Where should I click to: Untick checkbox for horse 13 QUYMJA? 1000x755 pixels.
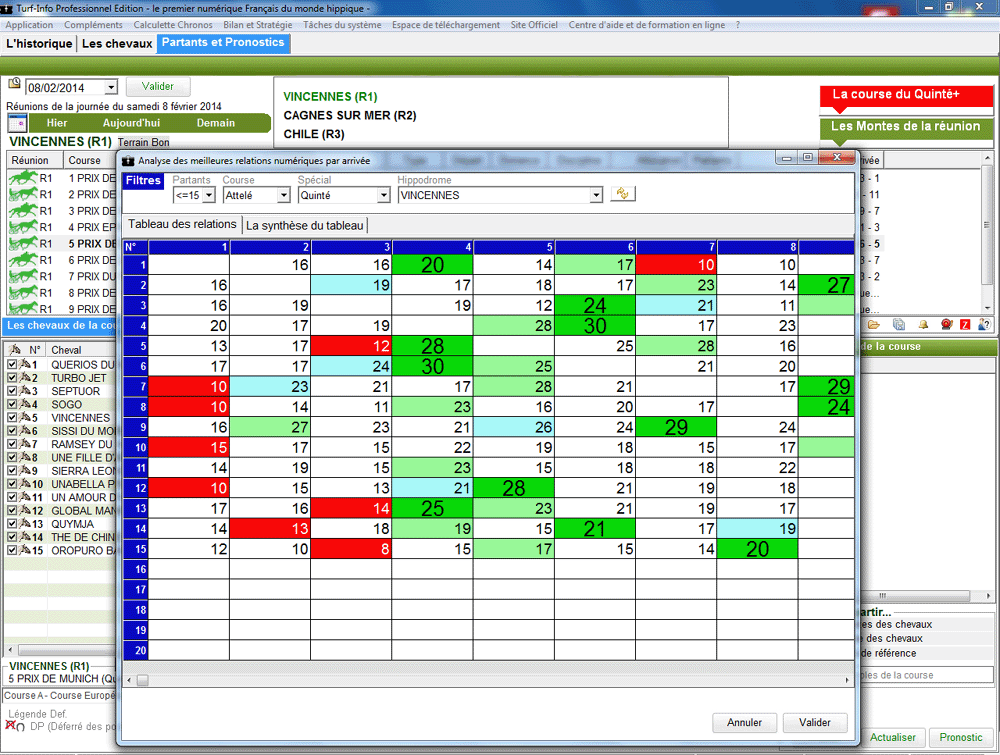click(12, 523)
